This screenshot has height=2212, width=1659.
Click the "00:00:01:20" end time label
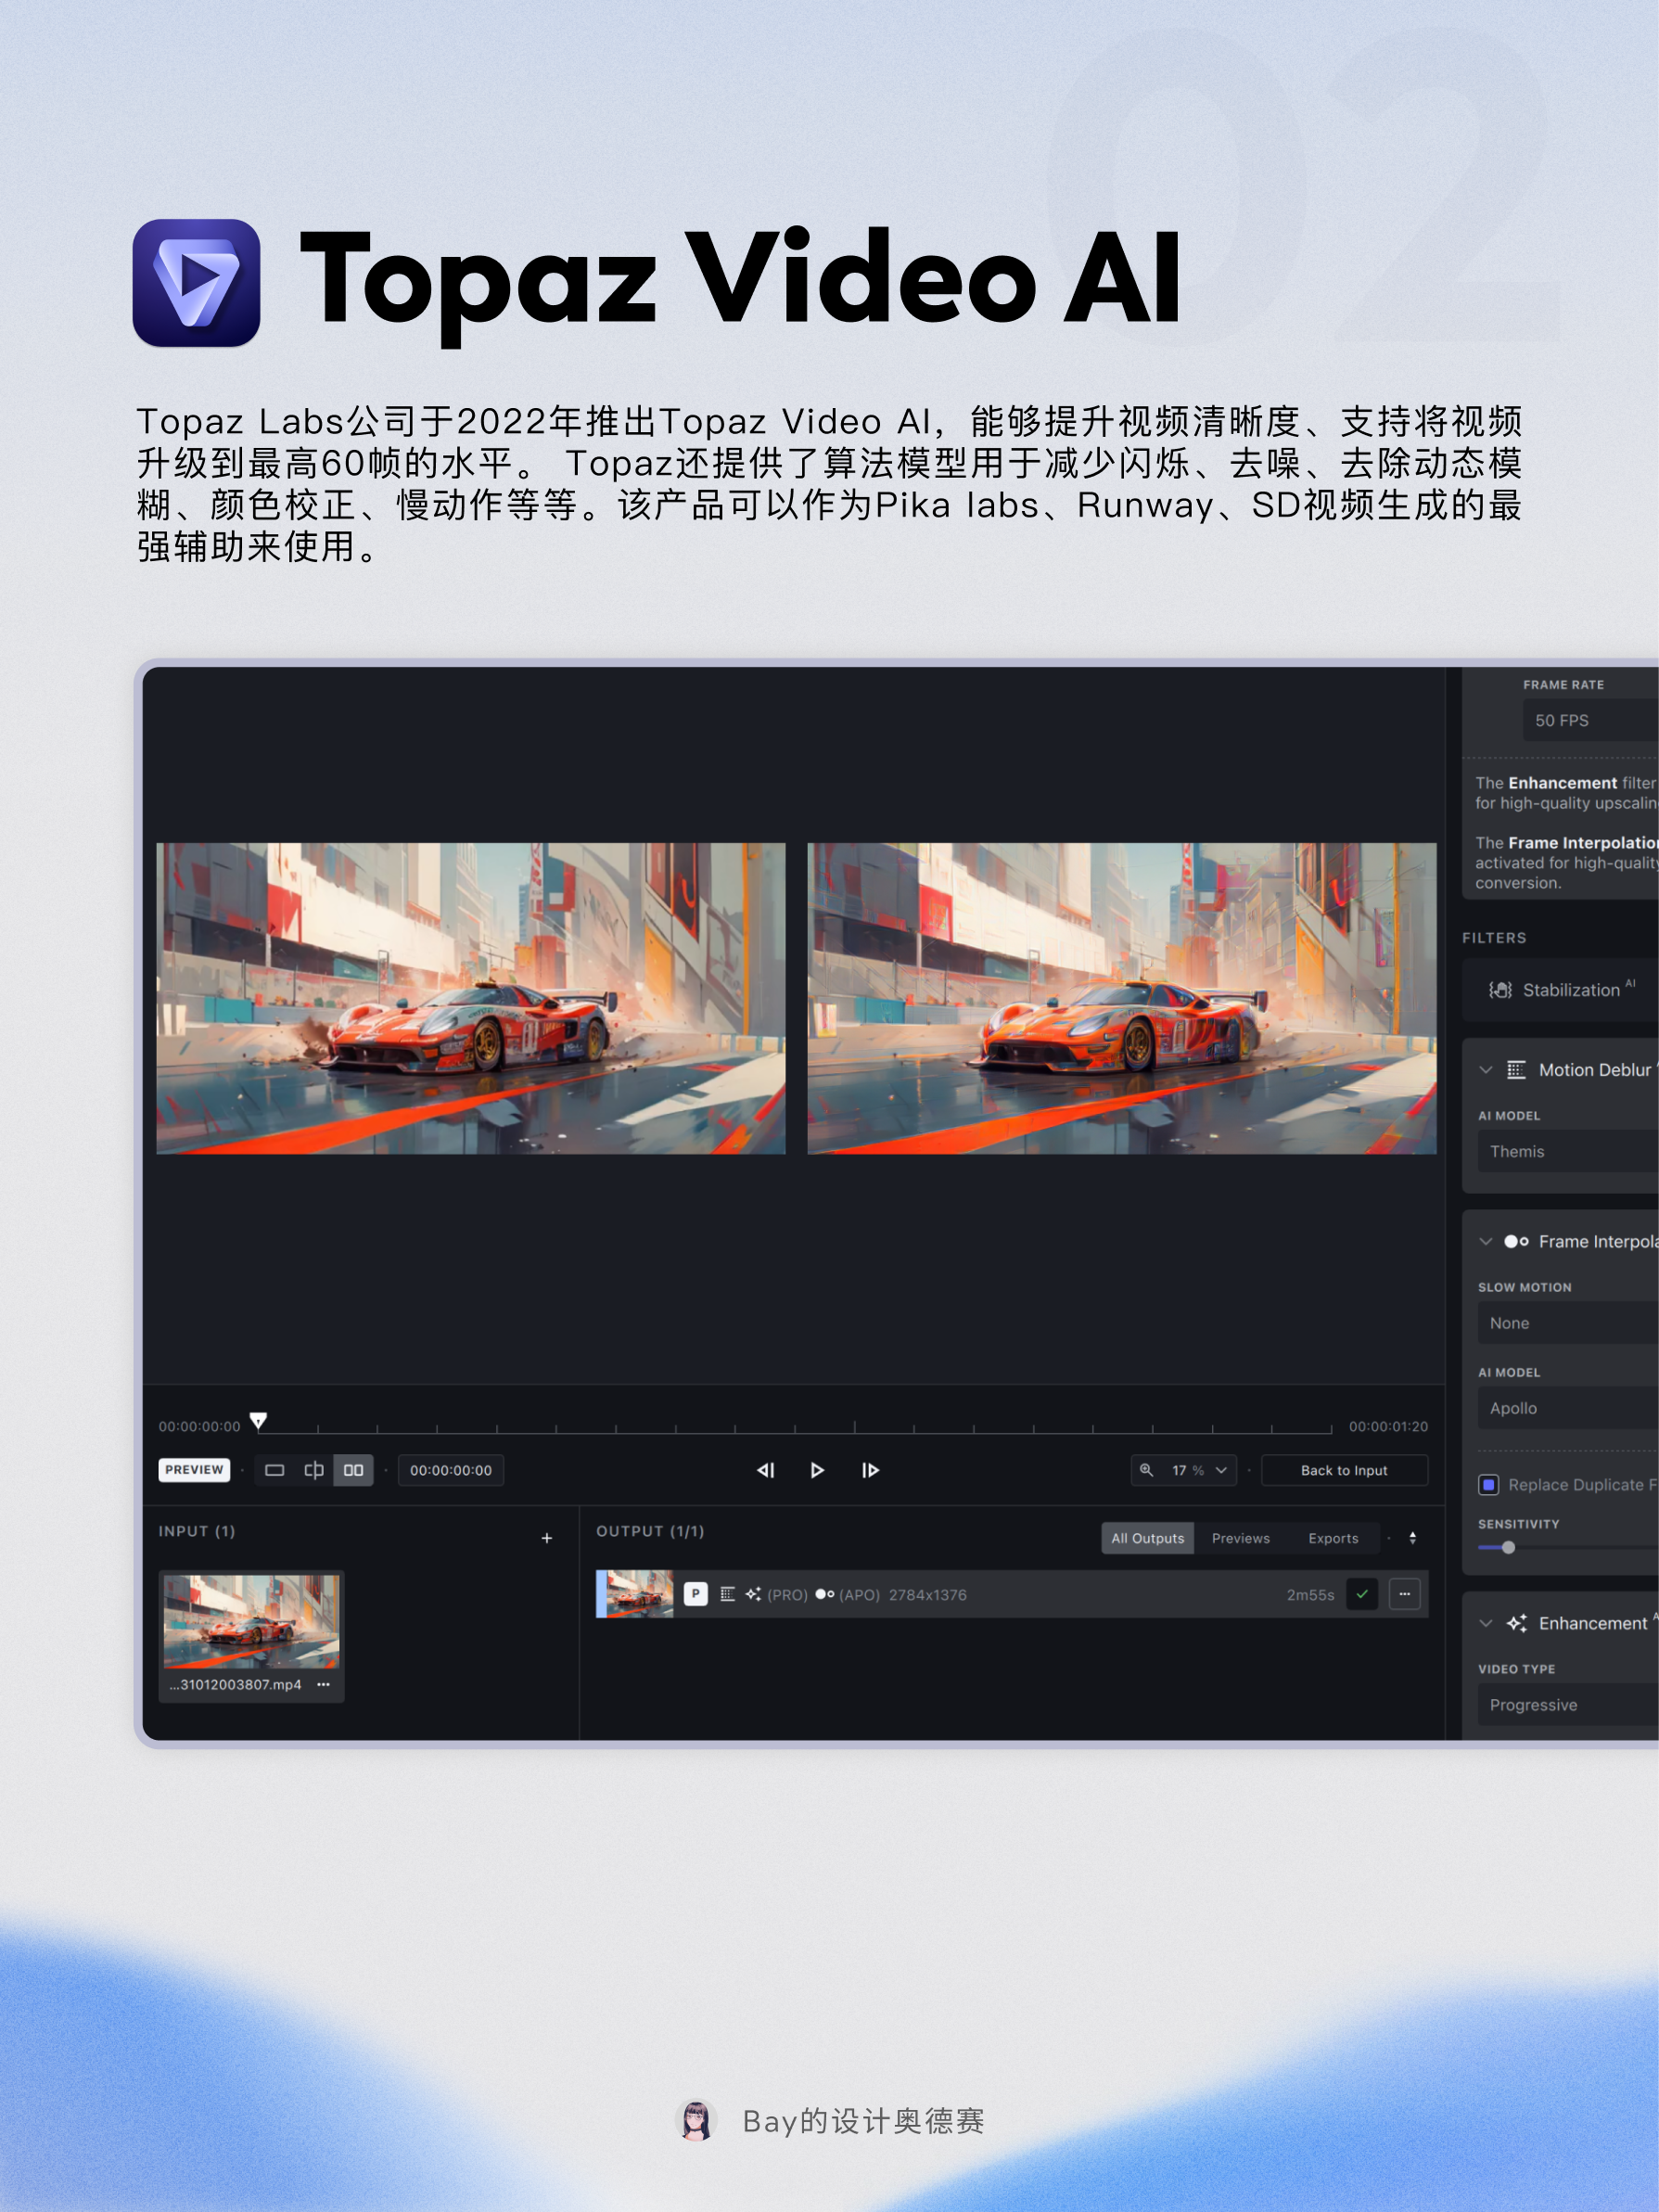click(x=1388, y=1426)
